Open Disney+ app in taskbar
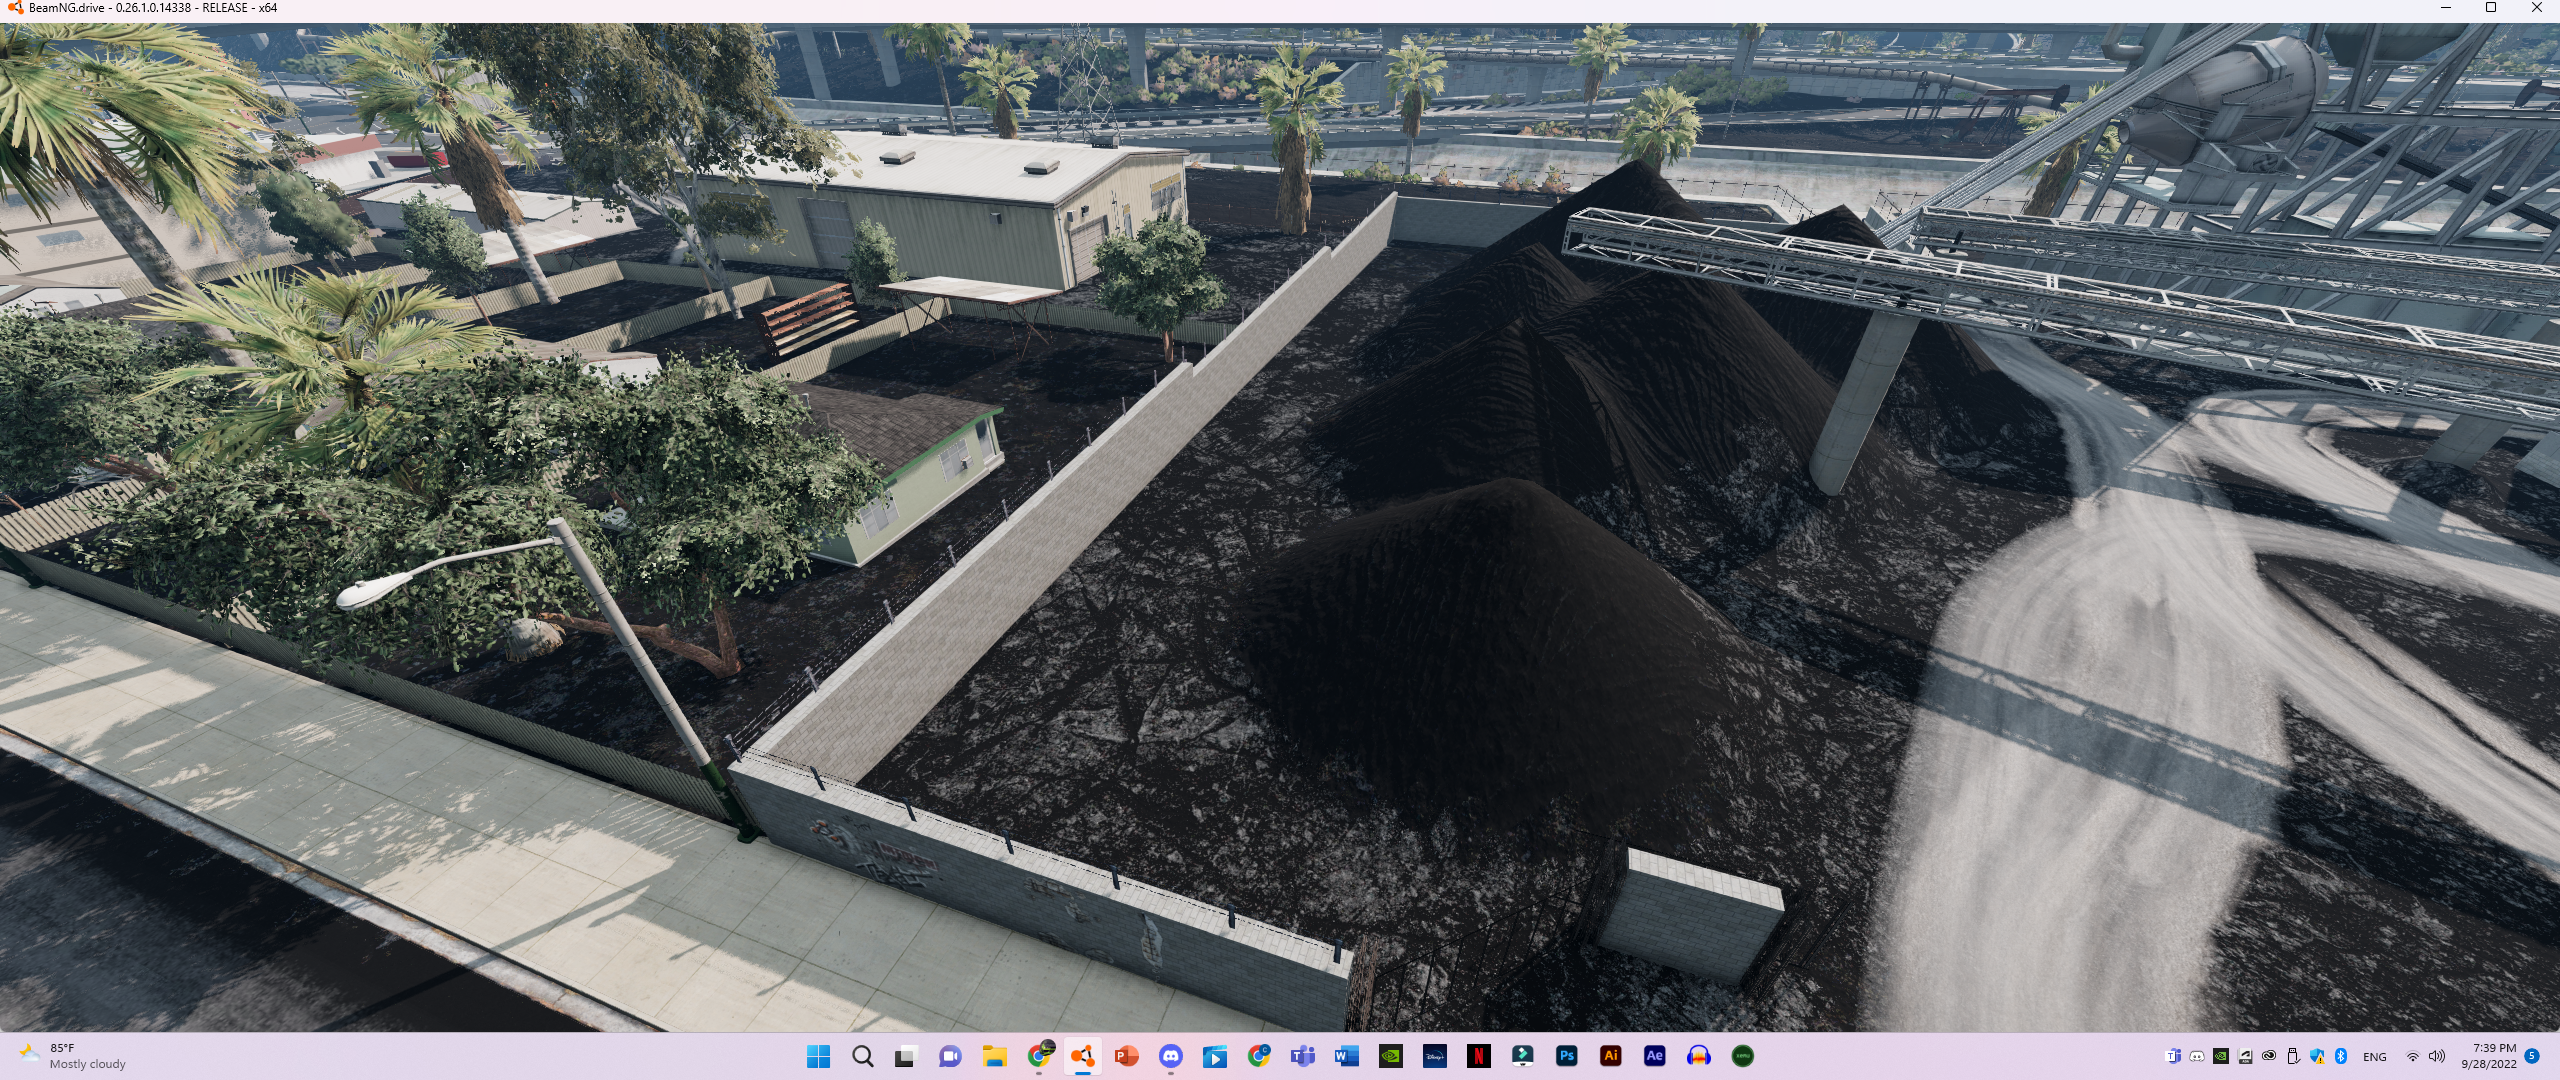 [1434, 1056]
